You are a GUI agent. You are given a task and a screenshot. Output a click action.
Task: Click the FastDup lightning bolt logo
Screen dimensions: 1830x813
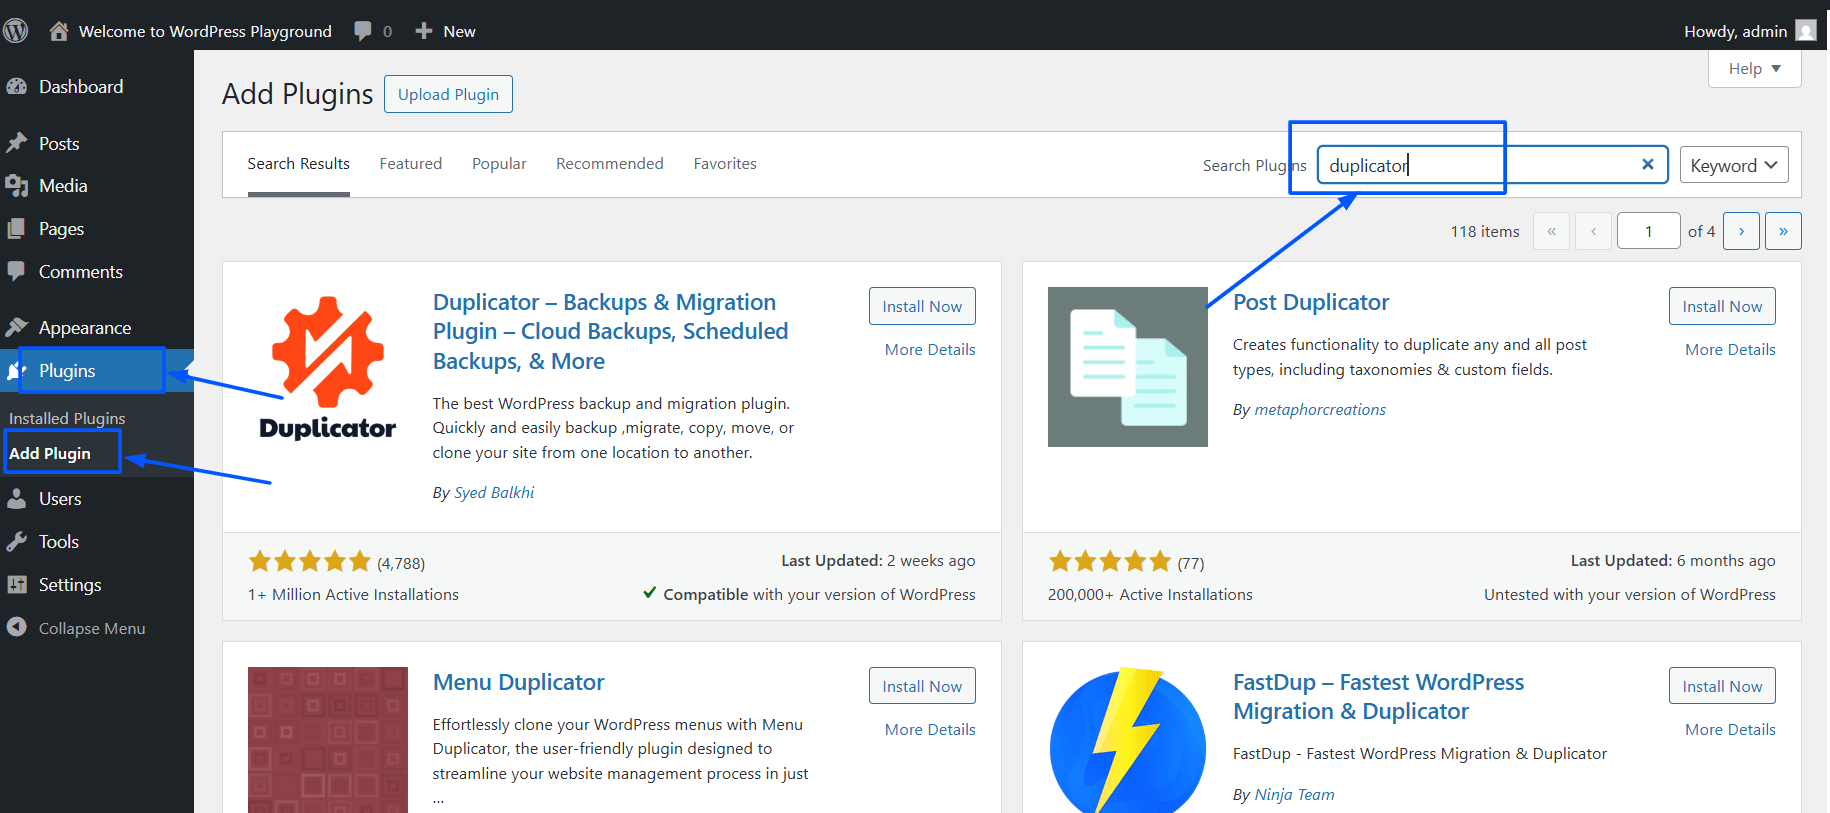[1128, 740]
